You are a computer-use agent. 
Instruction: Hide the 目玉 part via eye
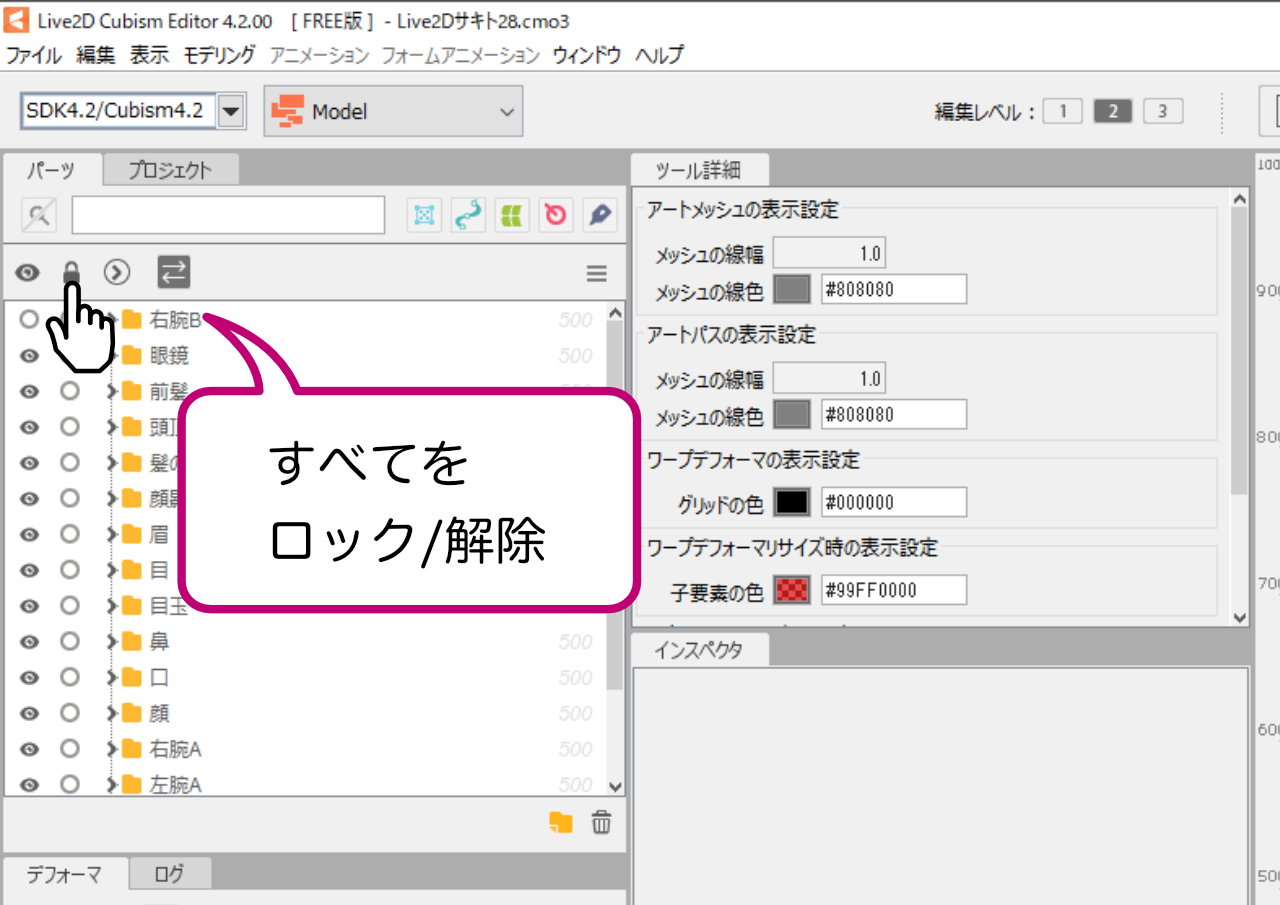29,606
